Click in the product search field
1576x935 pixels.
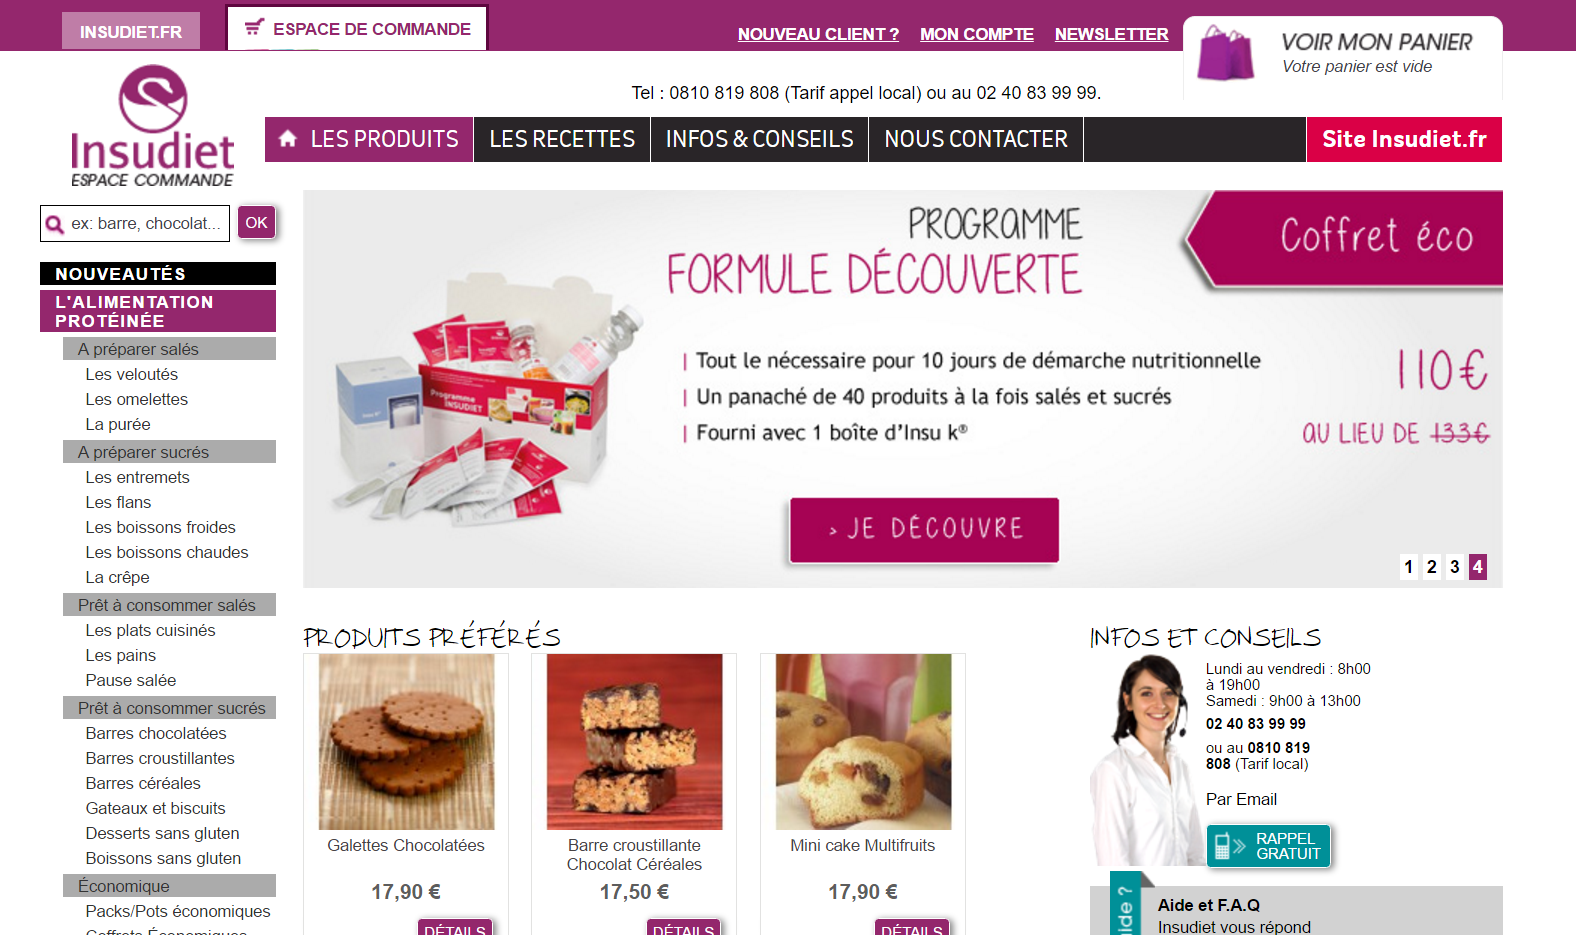pos(145,223)
